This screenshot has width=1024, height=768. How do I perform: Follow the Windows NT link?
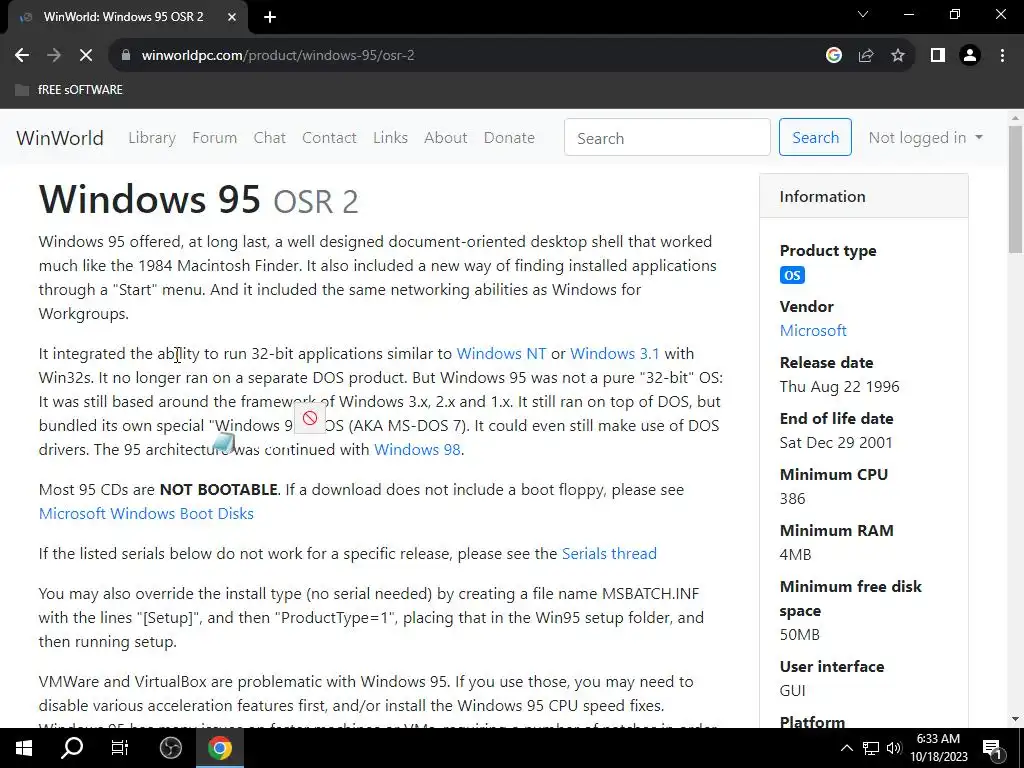pos(501,353)
